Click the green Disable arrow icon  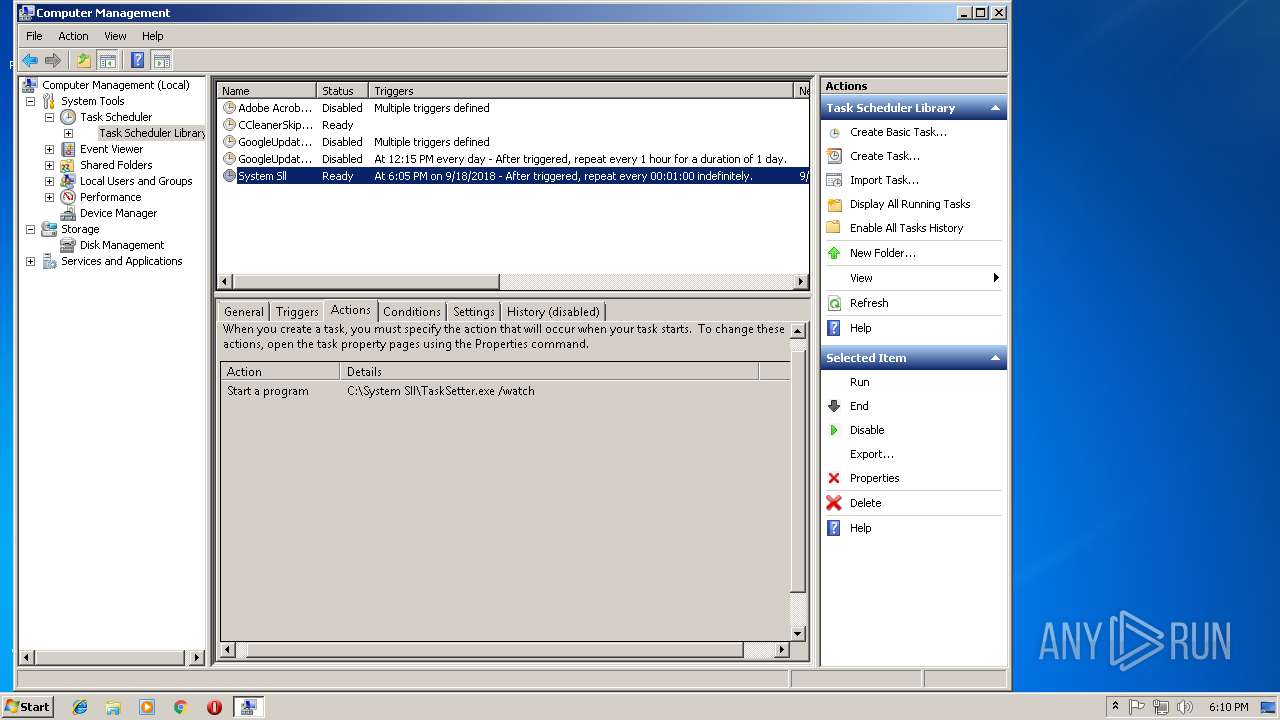pos(834,430)
